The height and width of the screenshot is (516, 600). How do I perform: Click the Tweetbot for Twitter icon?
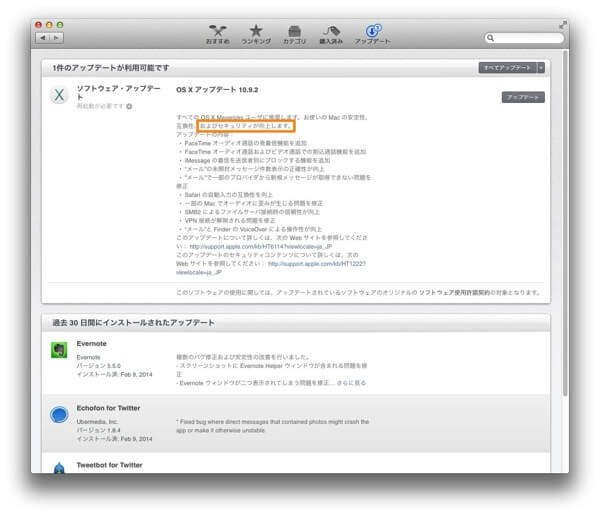coord(59,468)
